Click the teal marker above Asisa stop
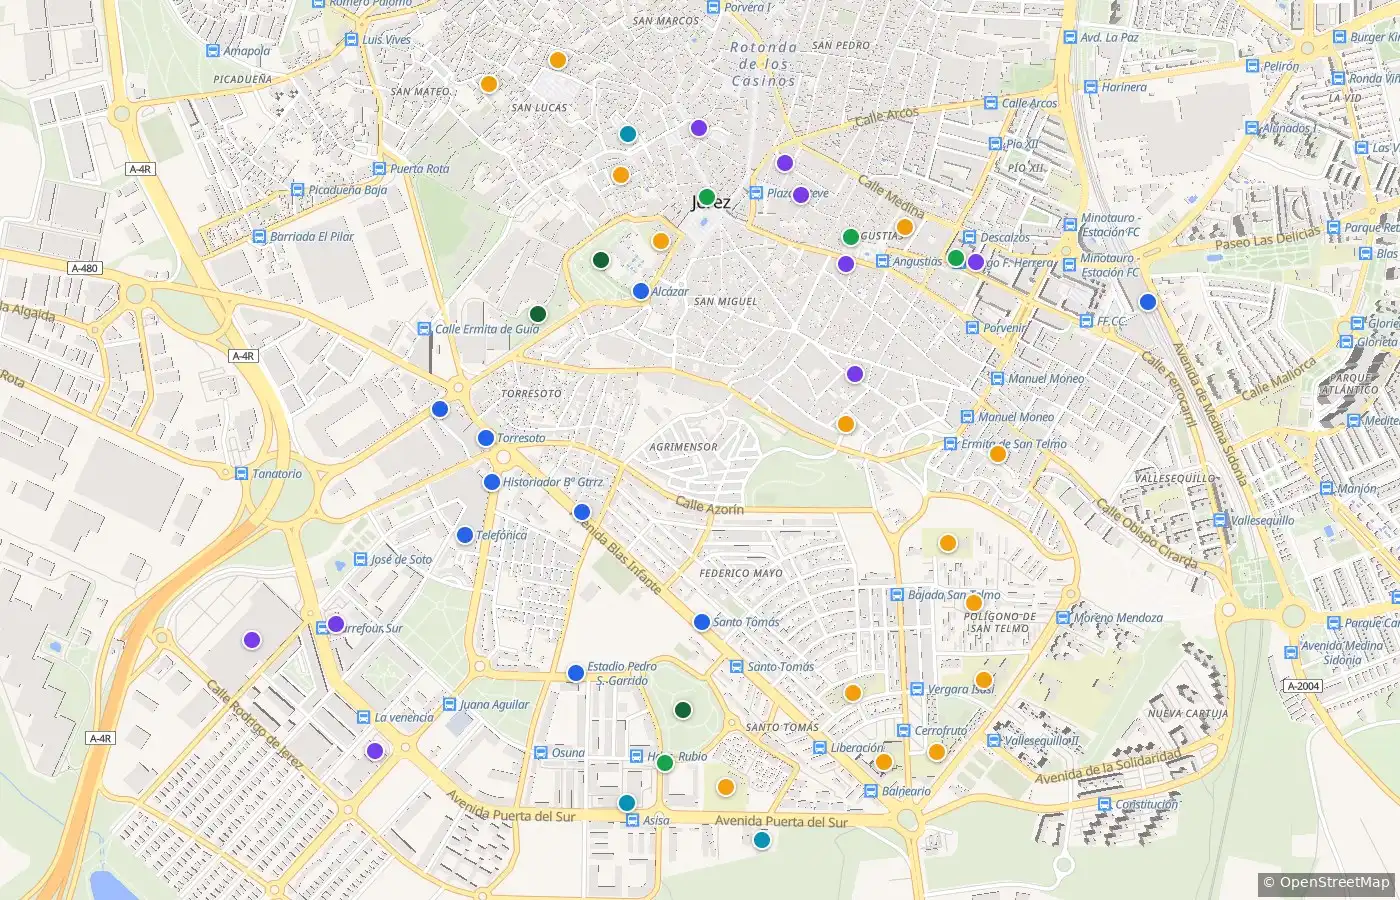This screenshot has height=900, width=1400. (x=626, y=802)
